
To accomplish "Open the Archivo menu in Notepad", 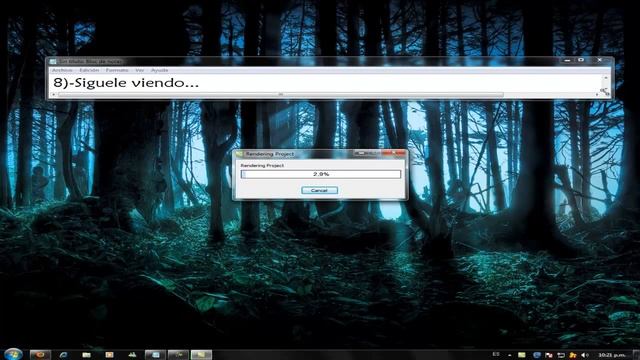I will pos(62,70).
